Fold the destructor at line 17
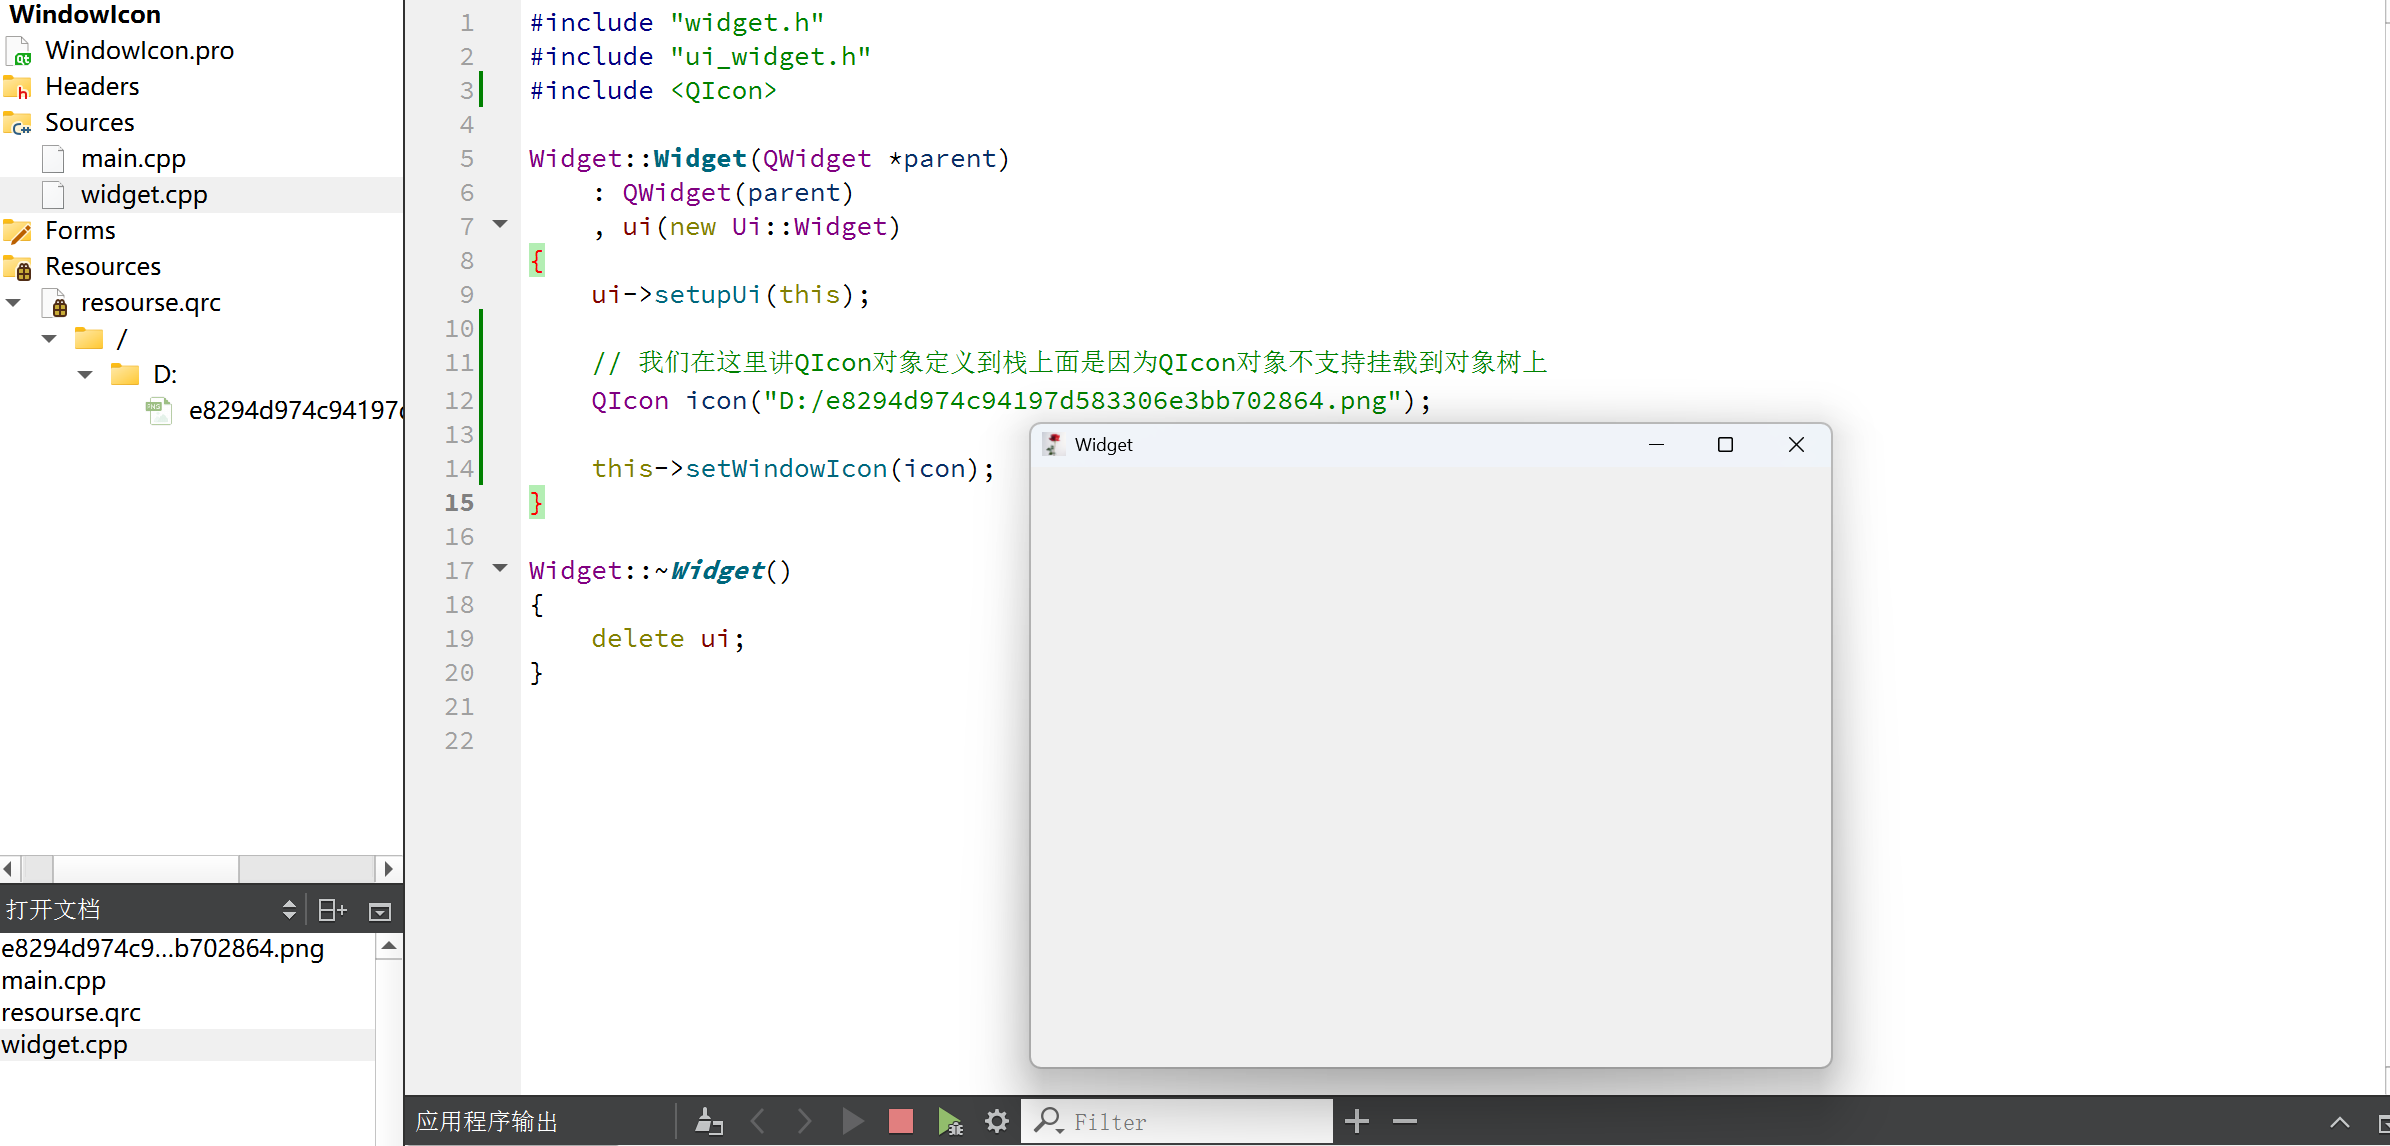Viewport: 2390px width, 1146px height. (x=500, y=568)
